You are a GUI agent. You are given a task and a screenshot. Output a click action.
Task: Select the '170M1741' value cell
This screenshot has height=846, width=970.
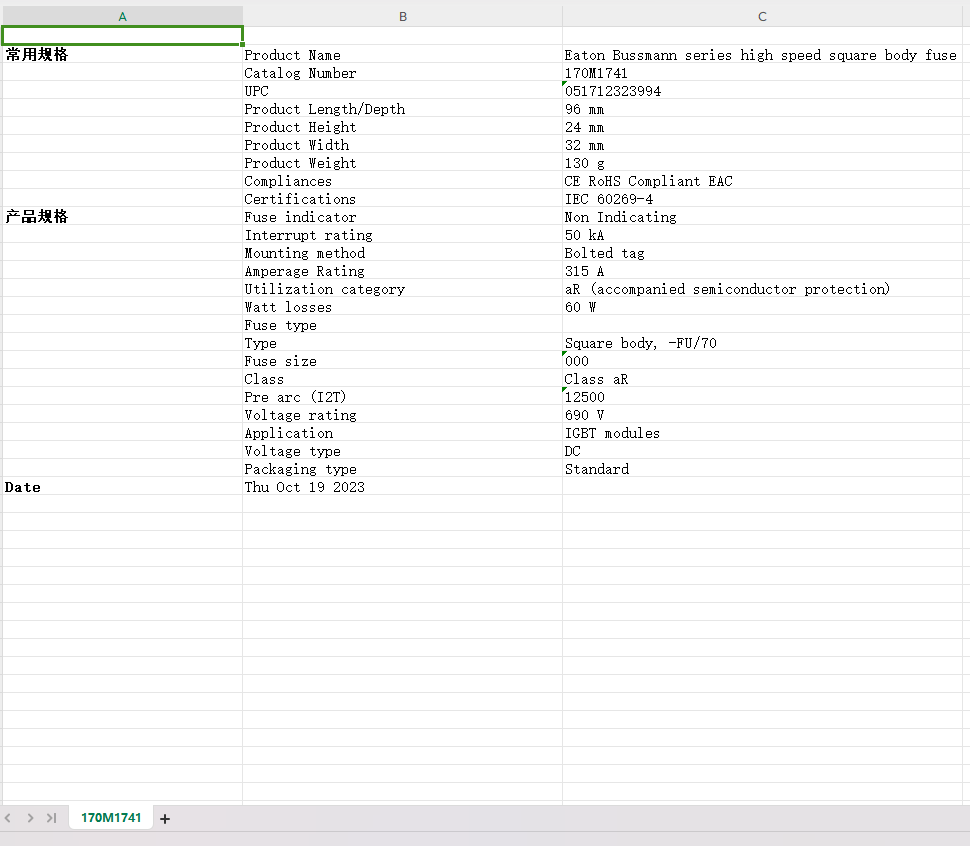click(x=762, y=72)
